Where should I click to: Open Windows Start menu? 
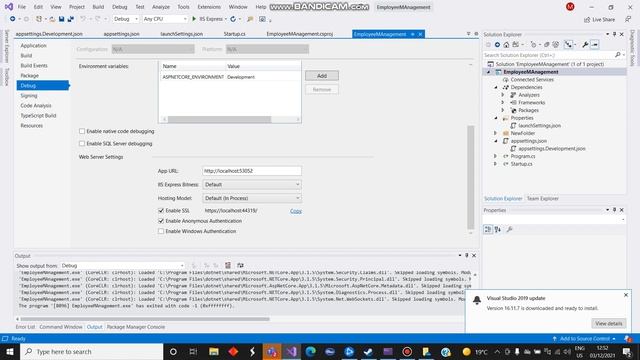point(10,351)
